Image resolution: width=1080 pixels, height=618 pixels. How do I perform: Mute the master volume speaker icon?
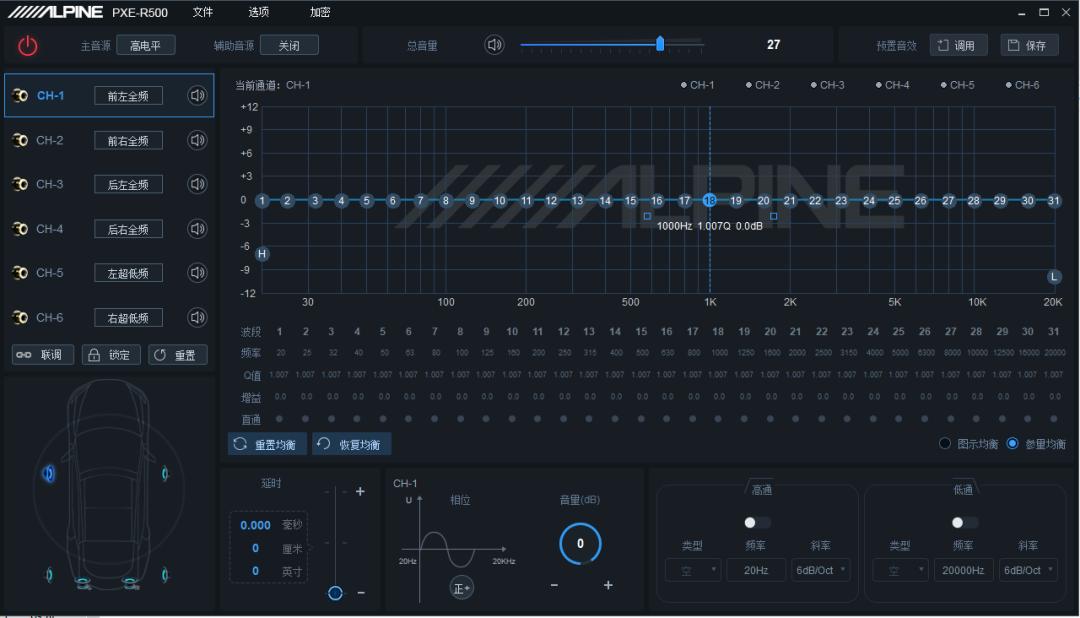pos(494,45)
